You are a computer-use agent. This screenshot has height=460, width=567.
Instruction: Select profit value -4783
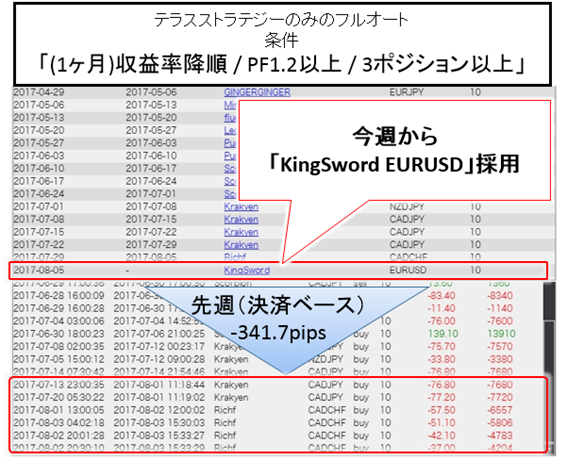[x=499, y=435]
